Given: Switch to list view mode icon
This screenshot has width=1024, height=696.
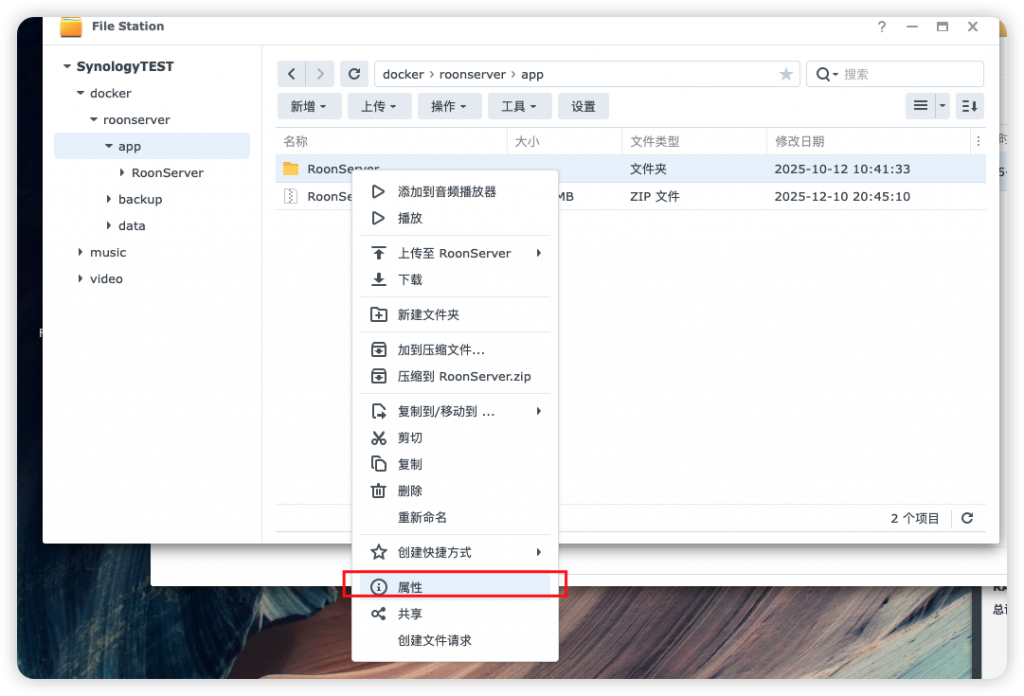Looking at the screenshot, I should tap(920, 106).
